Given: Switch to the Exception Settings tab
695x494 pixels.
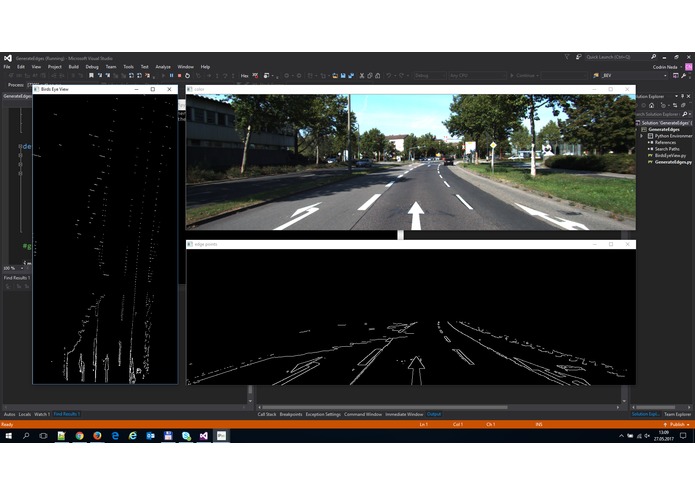Looking at the screenshot, I should pos(323,414).
